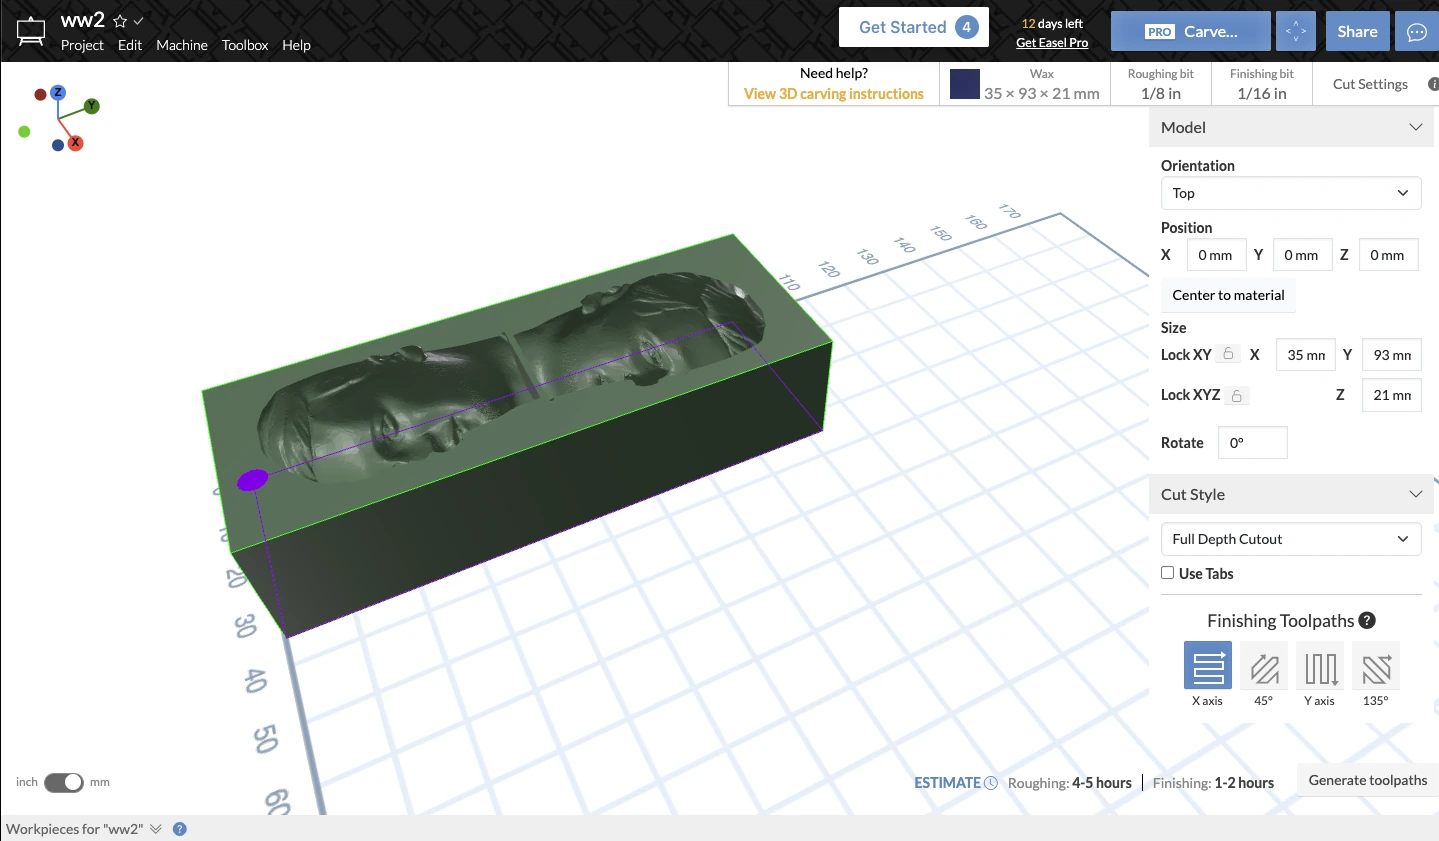The height and width of the screenshot is (841, 1439).
Task: Click the Easel logo icon
Action: click(x=31, y=31)
